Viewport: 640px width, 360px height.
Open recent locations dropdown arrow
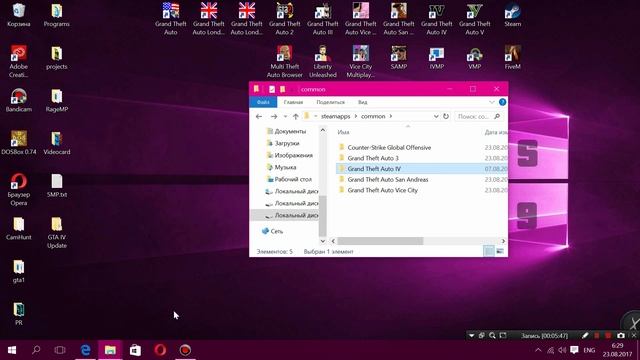(285, 117)
